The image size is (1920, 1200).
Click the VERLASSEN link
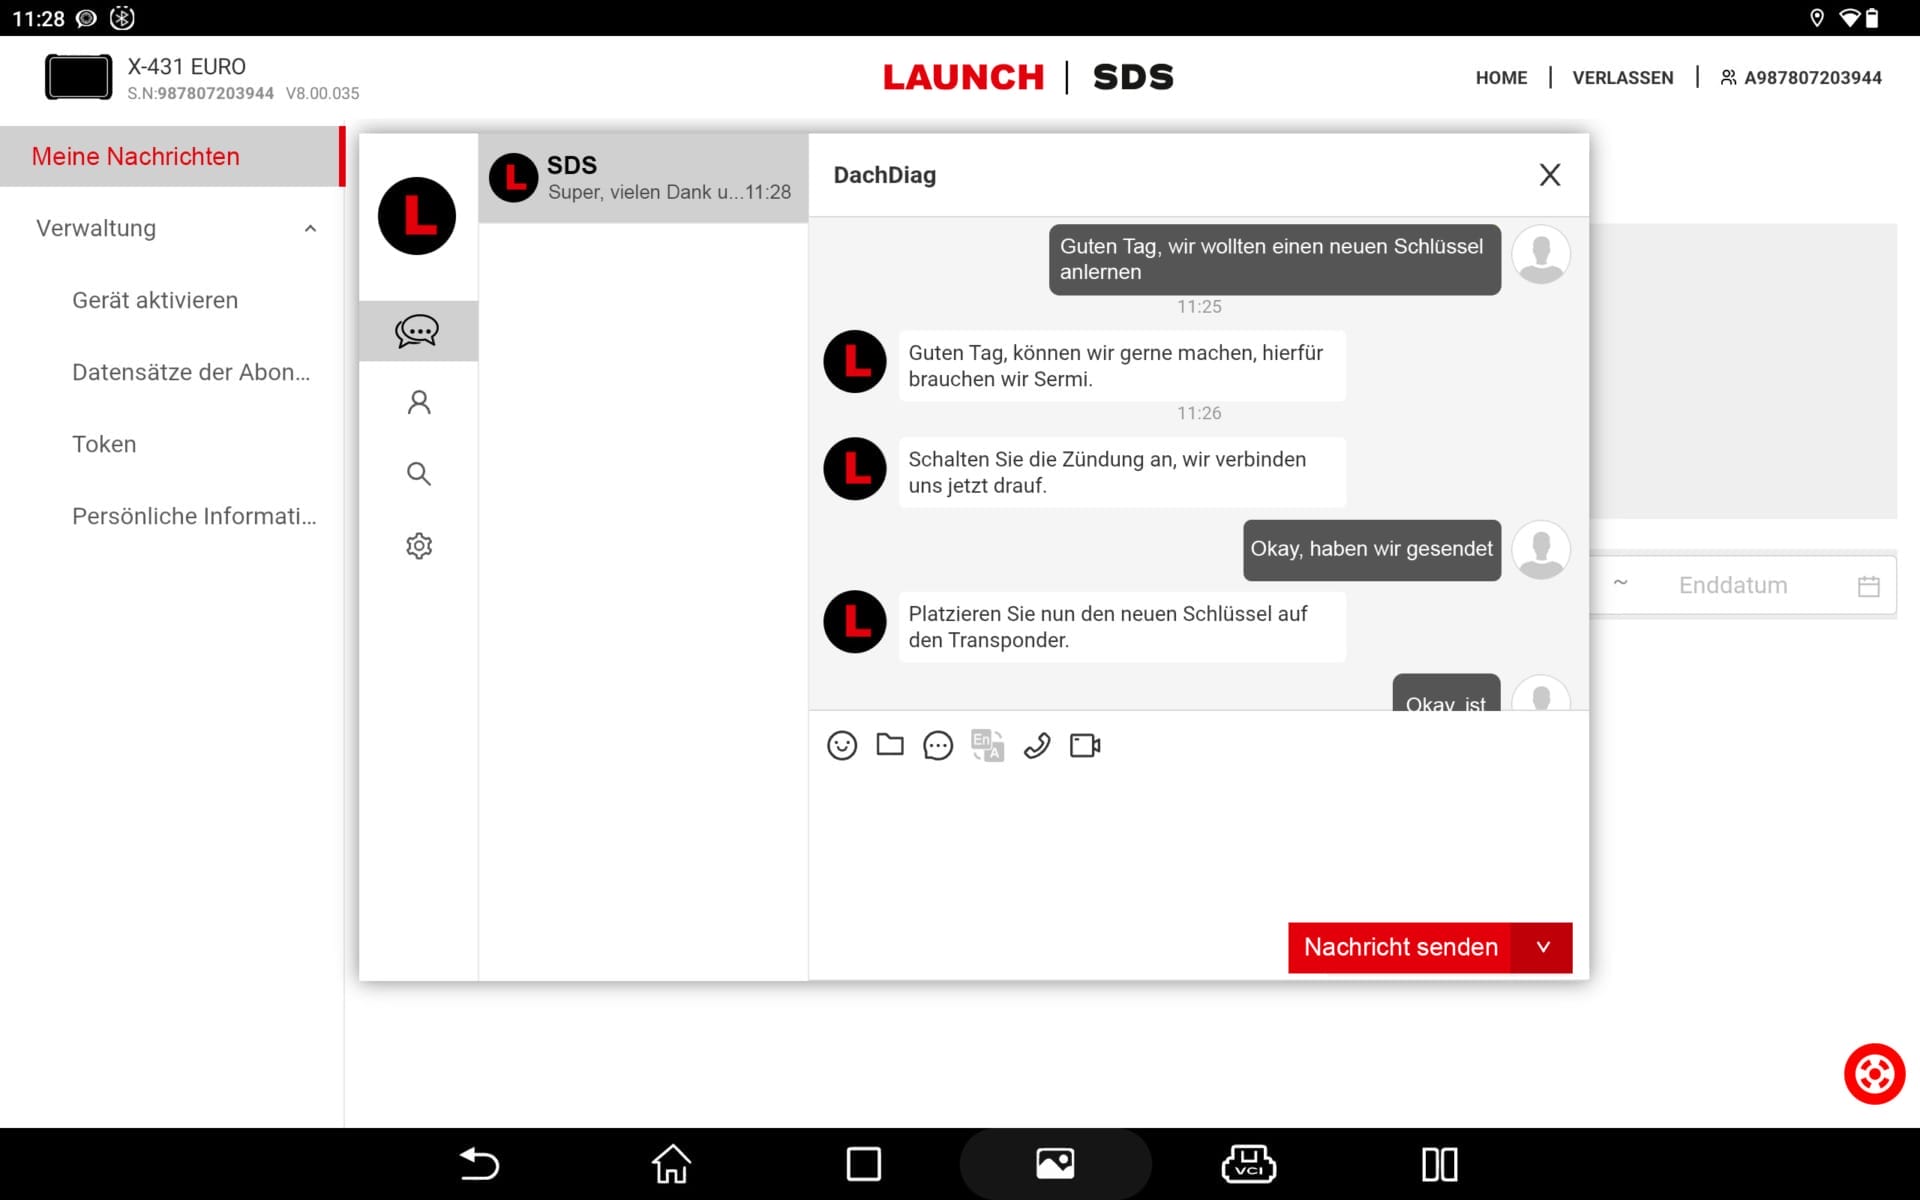[x=1622, y=78]
